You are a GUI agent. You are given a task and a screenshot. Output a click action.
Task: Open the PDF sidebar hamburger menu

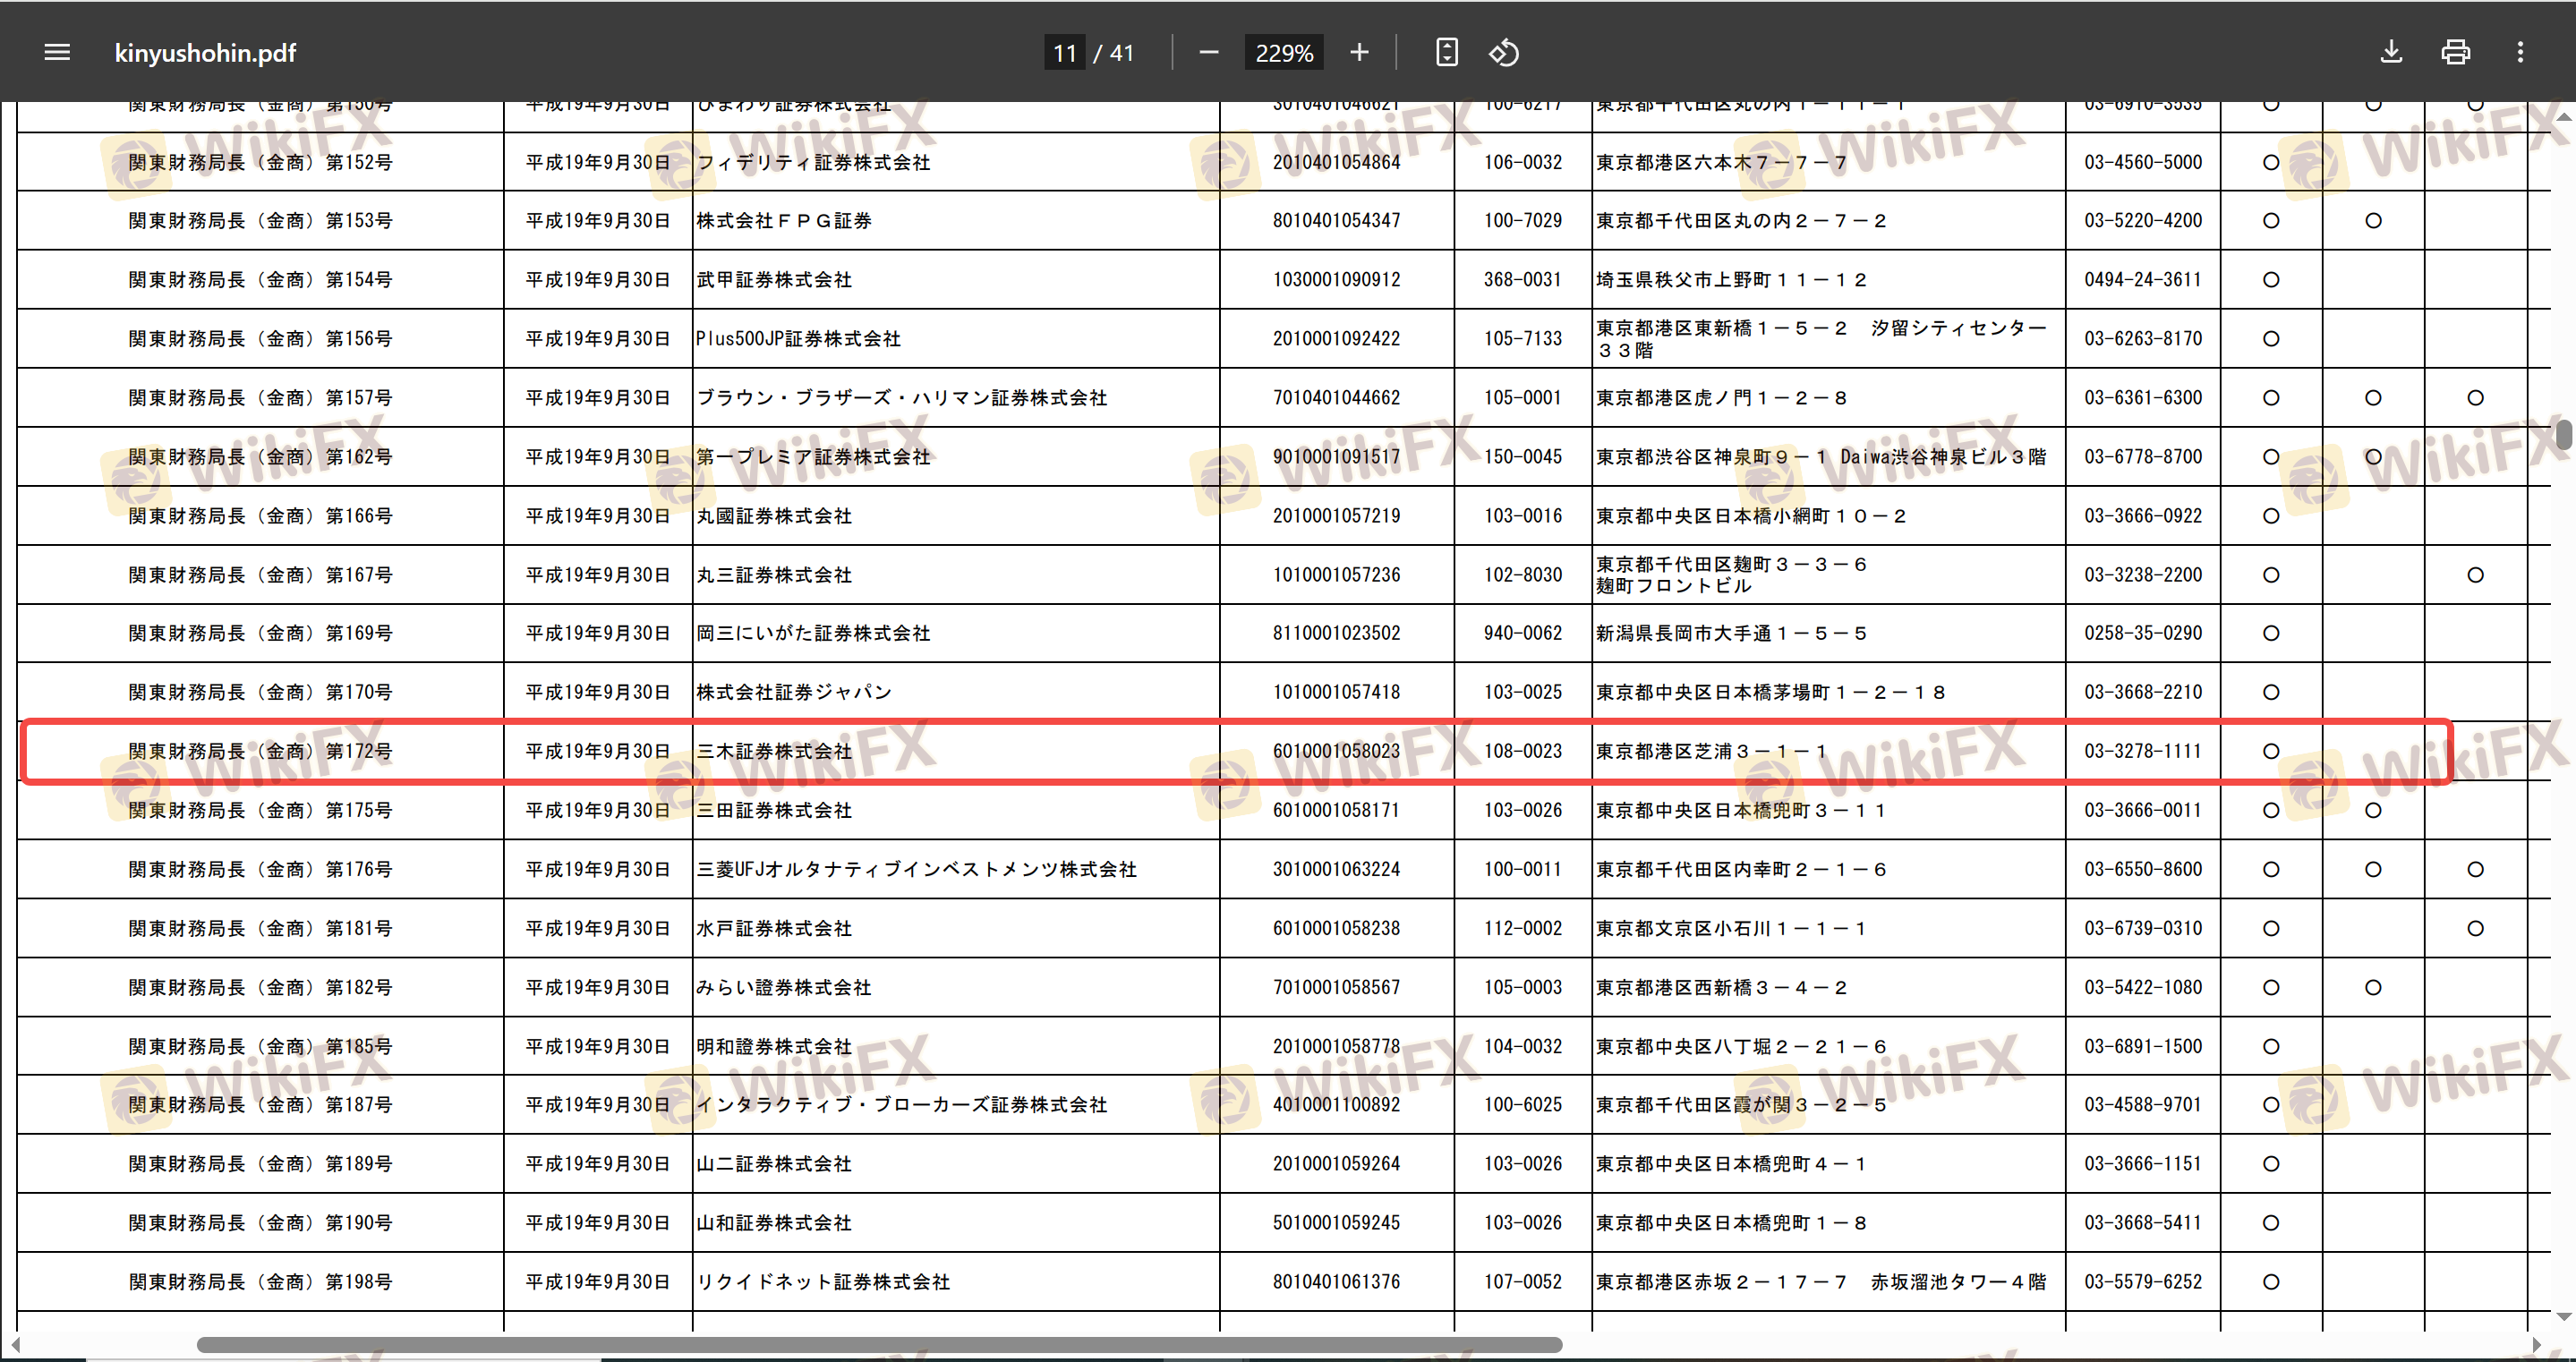57,52
